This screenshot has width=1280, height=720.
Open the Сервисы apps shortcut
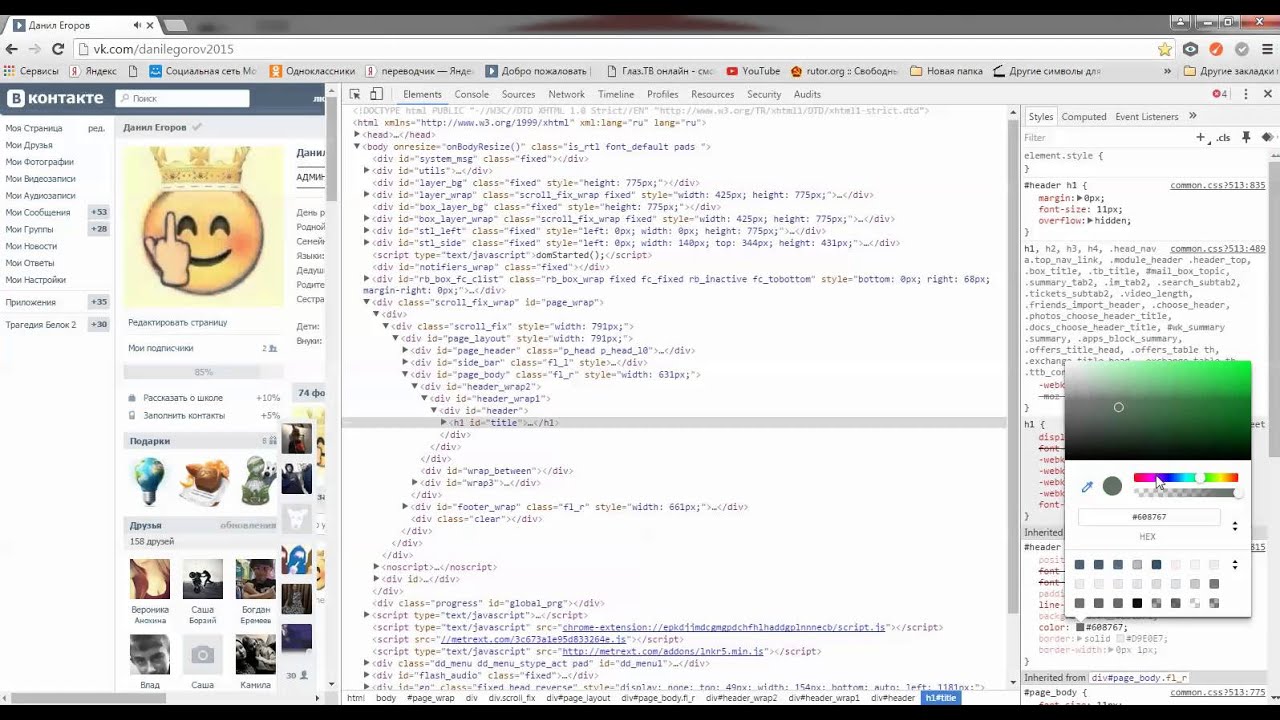[x=31, y=71]
